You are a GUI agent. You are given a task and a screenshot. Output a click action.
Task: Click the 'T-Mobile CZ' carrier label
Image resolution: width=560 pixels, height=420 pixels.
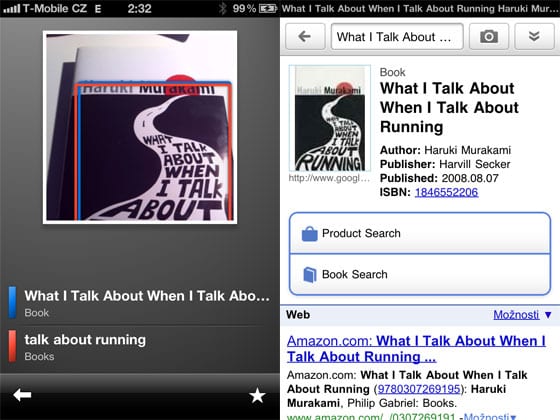(55, 8)
